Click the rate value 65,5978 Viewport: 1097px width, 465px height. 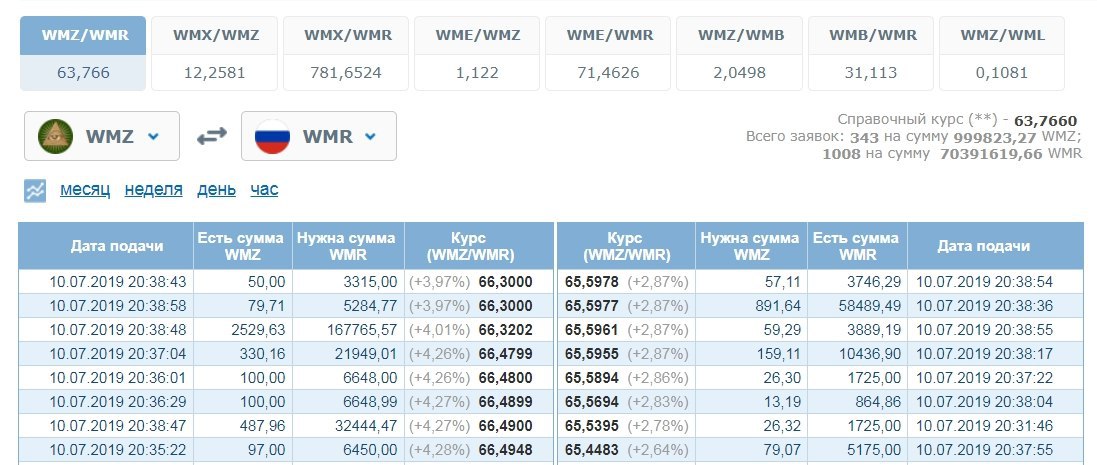click(x=592, y=282)
